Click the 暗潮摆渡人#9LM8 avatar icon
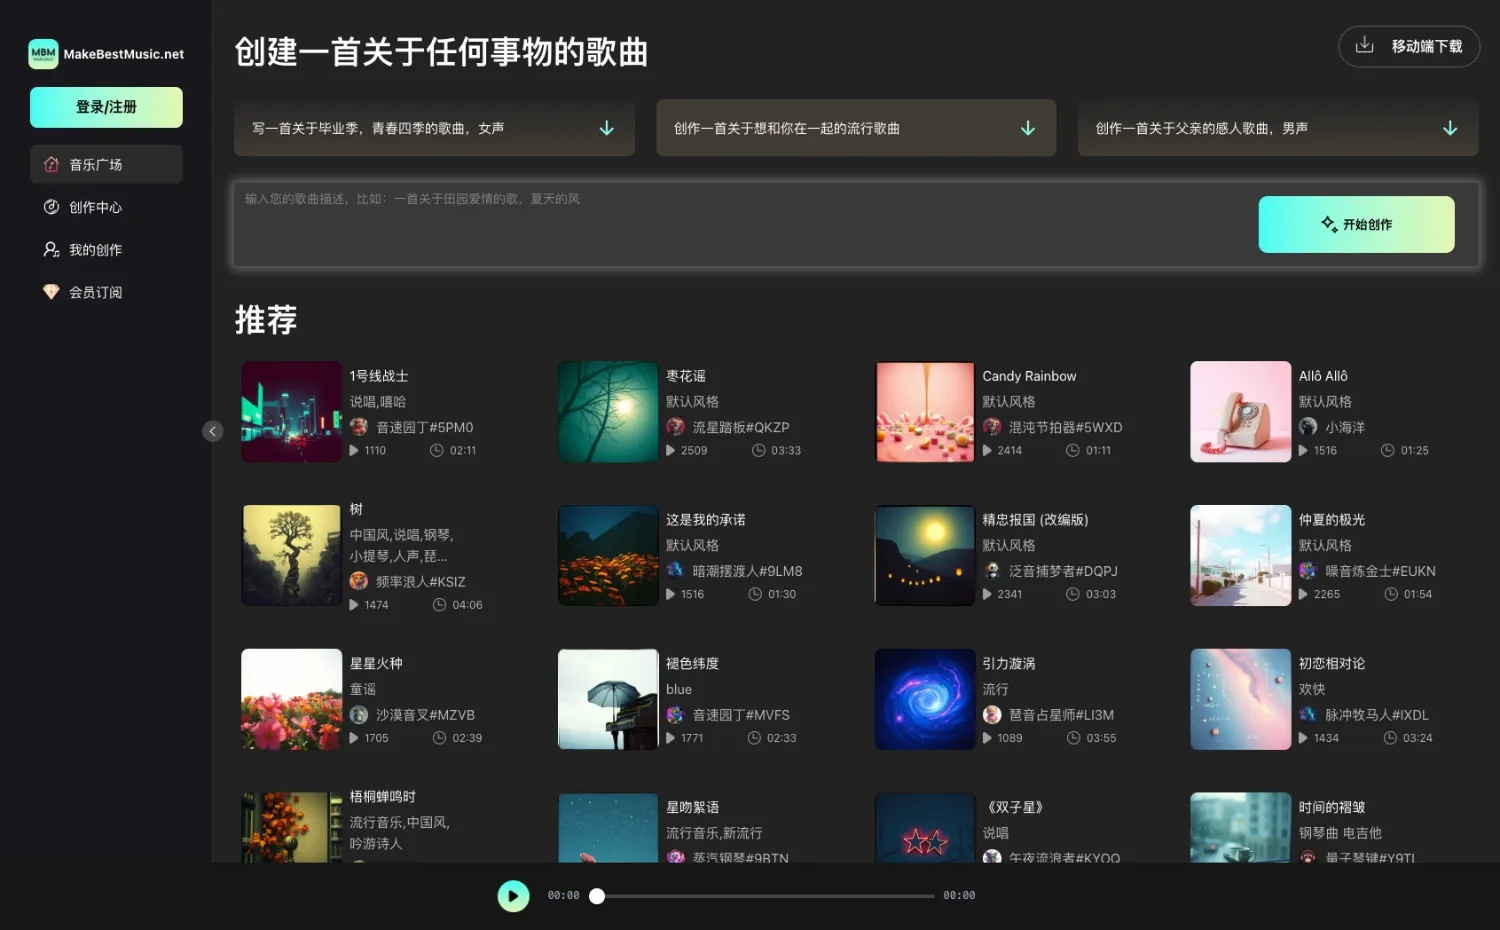Viewport: 1500px width, 930px height. coord(676,571)
